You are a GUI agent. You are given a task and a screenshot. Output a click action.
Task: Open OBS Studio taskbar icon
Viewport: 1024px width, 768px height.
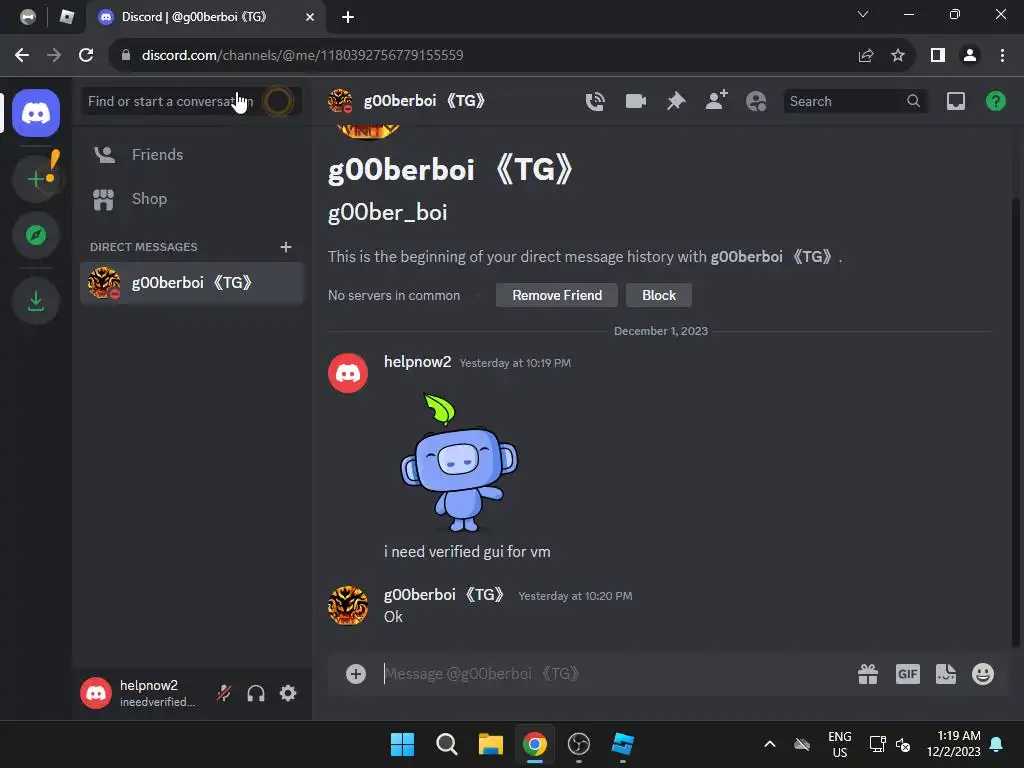coord(579,744)
